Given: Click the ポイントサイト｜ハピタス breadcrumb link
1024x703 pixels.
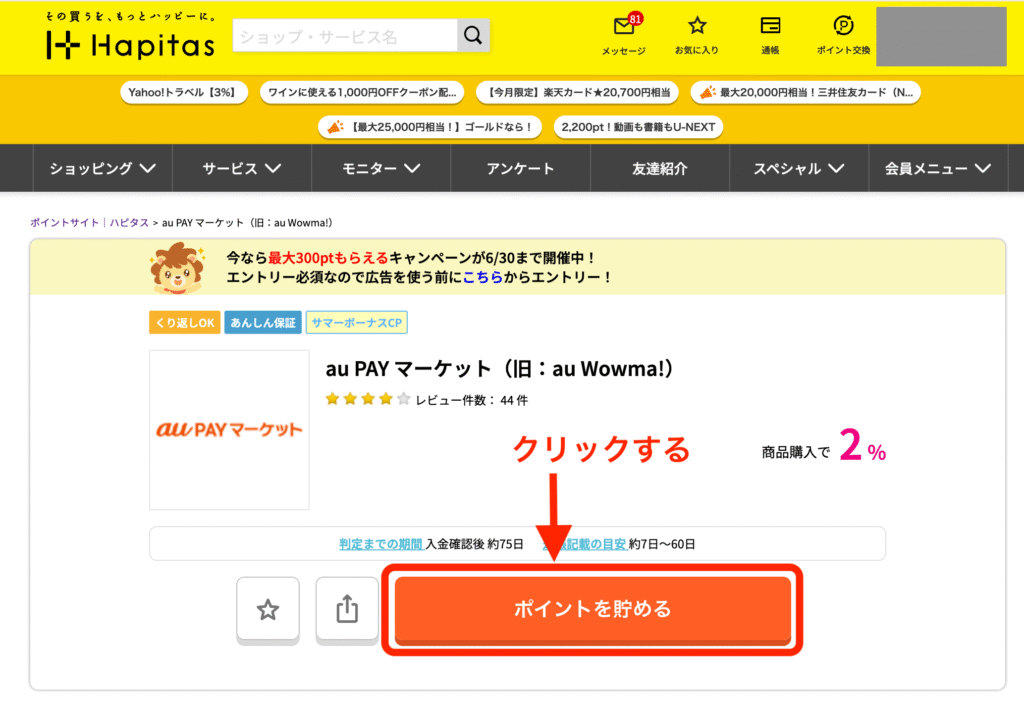Looking at the screenshot, I should click(x=89, y=223).
